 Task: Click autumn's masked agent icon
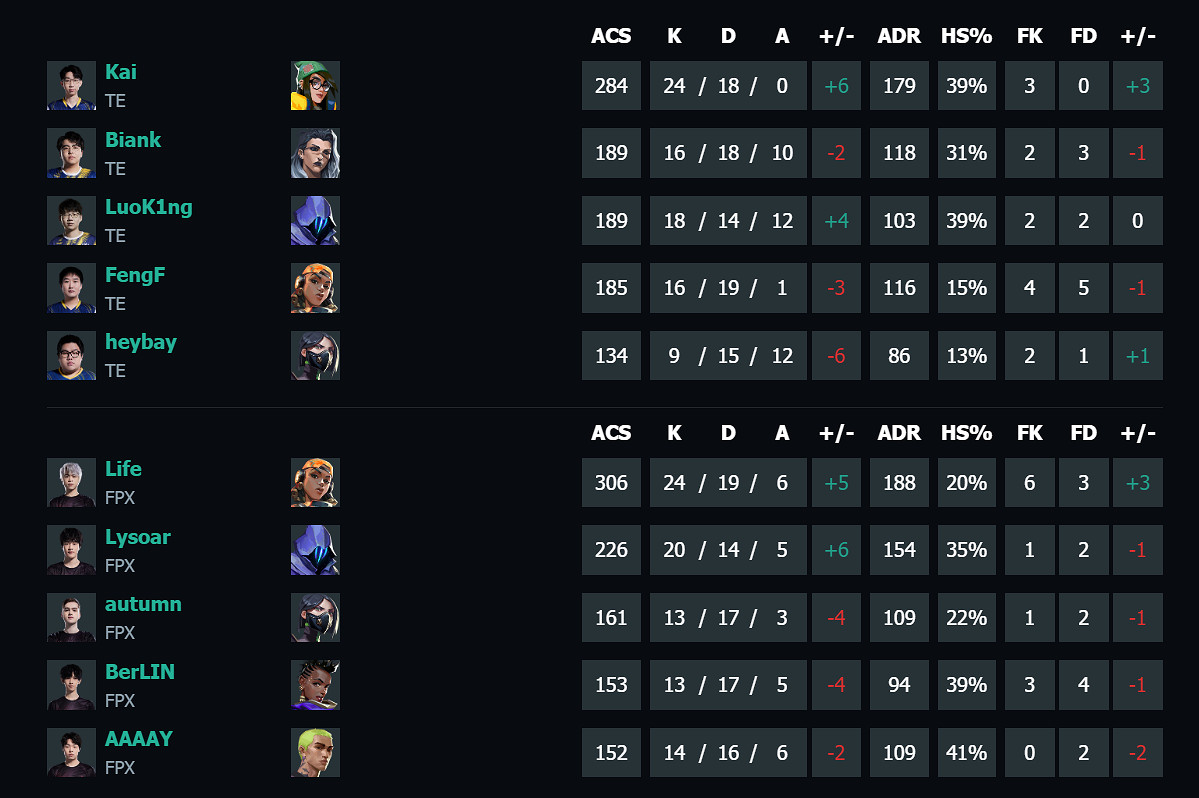315,618
